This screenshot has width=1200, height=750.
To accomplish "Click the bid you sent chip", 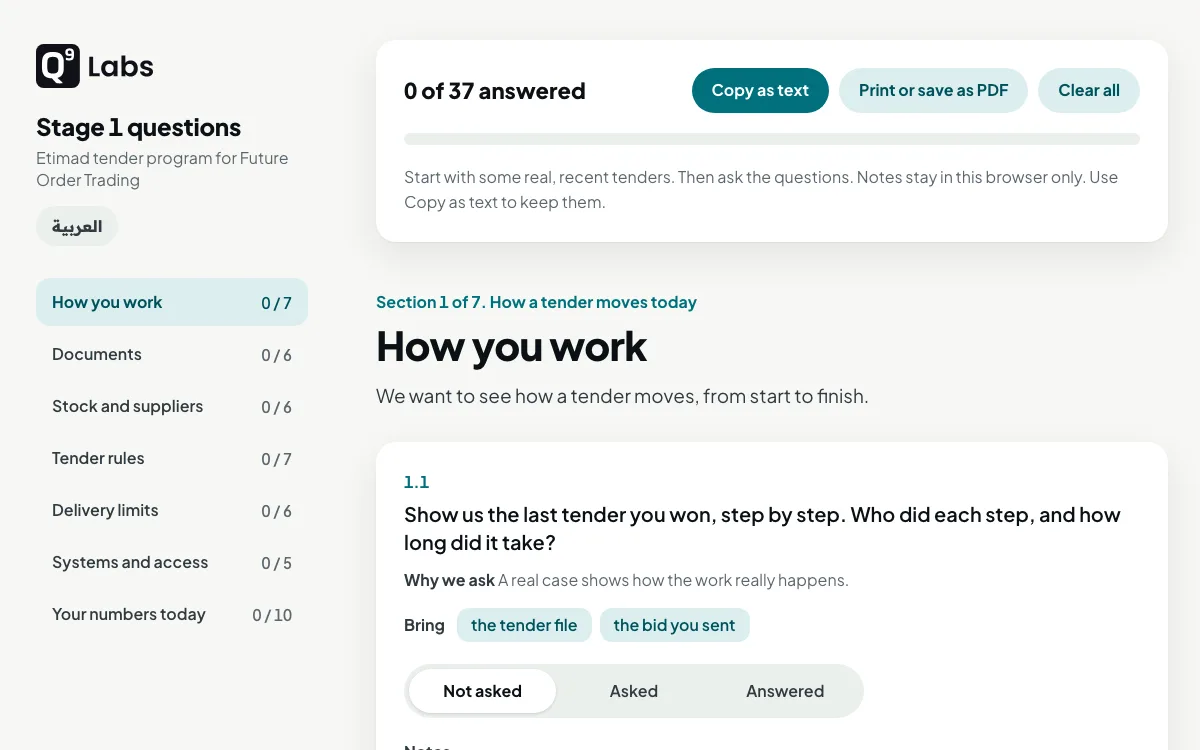I will pos(674,625).
